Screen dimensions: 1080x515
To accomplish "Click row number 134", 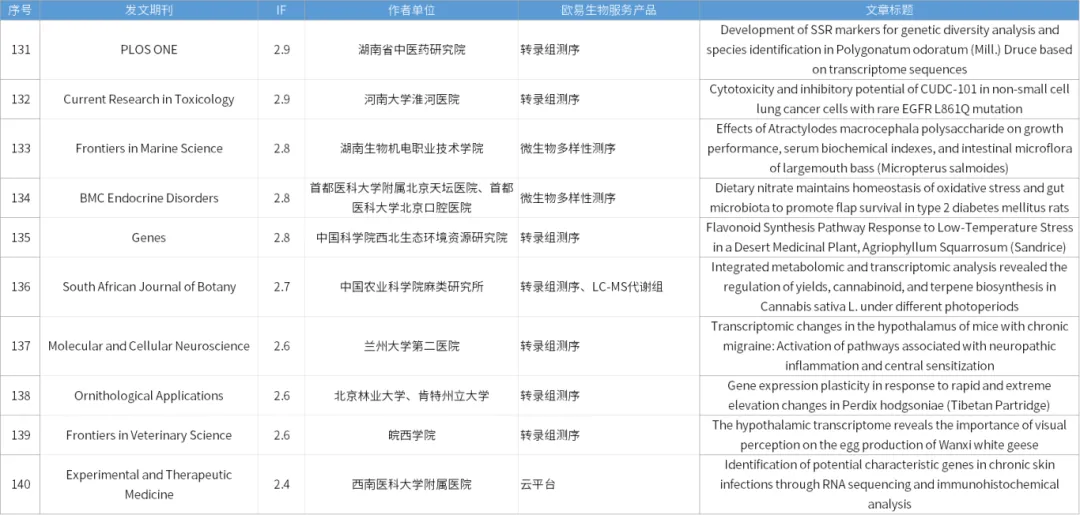I will point(20,198).
